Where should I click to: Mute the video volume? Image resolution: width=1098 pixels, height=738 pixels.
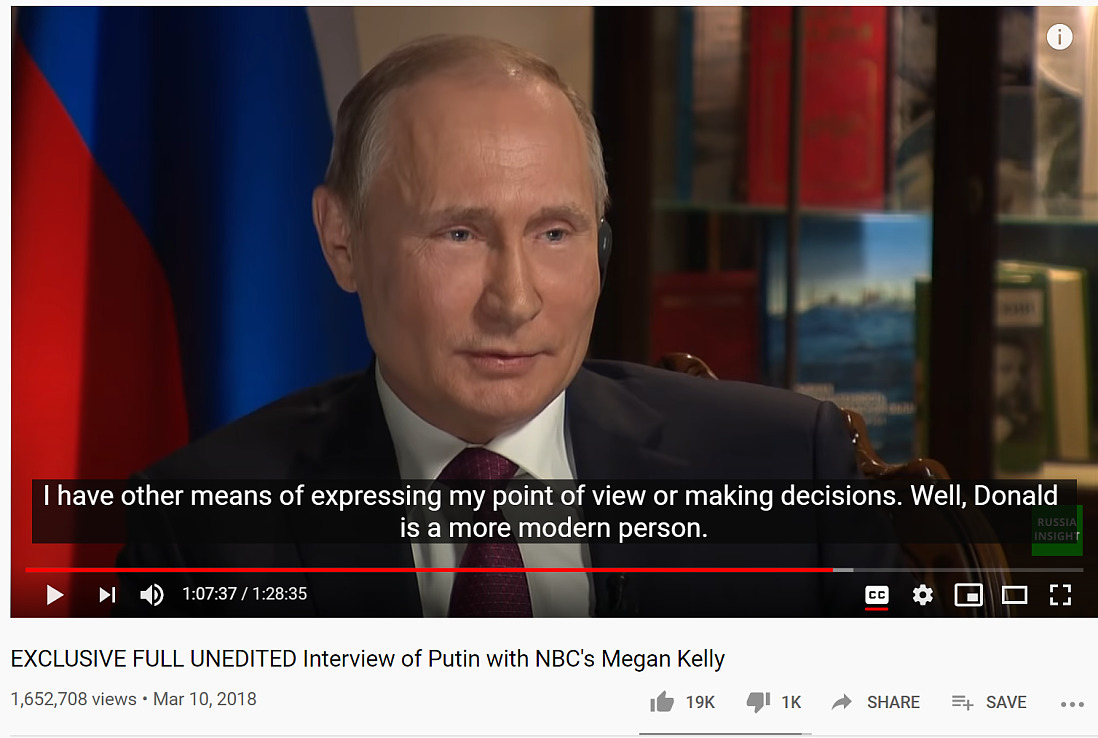click(x=151, y=595)
